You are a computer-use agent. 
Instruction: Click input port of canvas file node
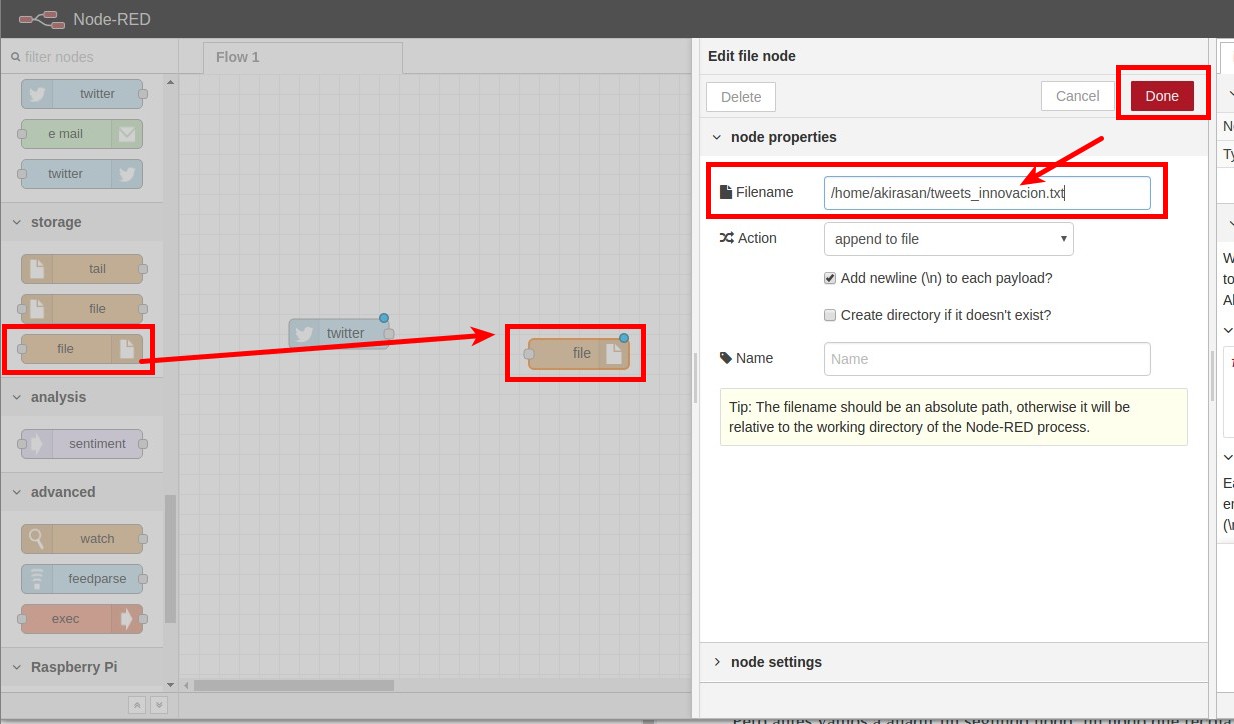pos(529,353)
